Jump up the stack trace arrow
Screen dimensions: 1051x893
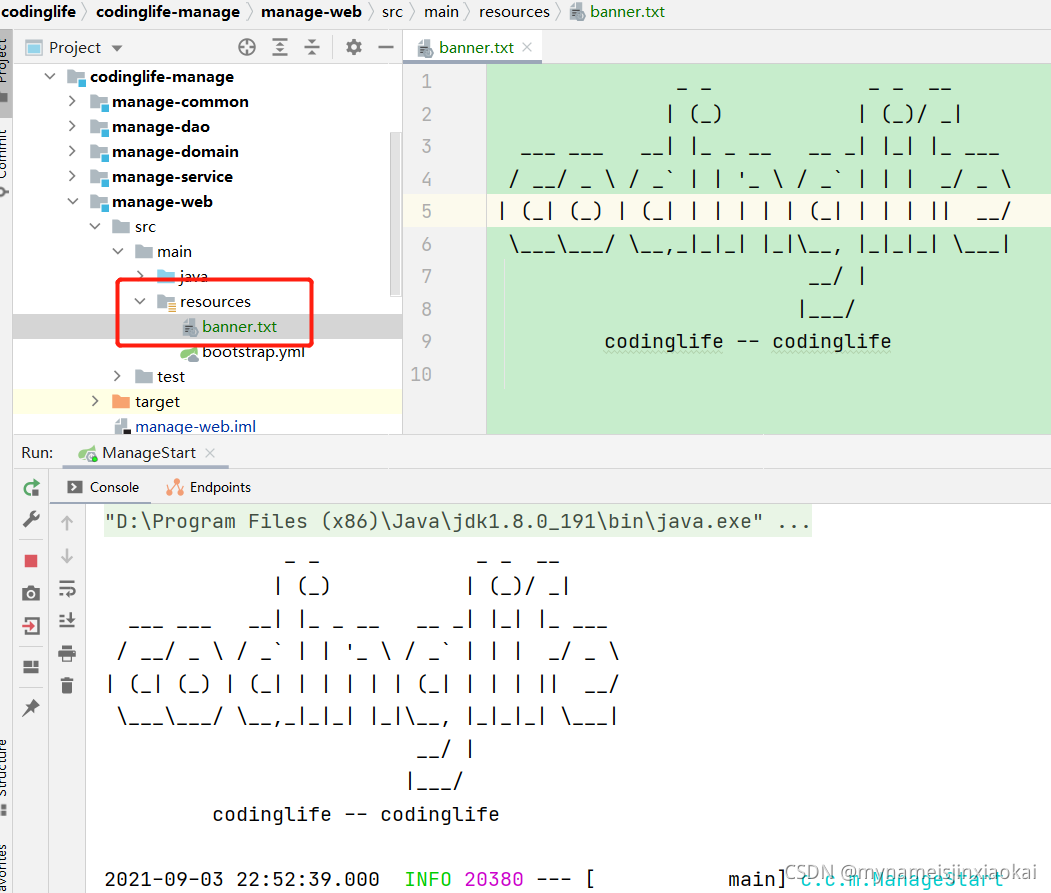pos(67,523)
